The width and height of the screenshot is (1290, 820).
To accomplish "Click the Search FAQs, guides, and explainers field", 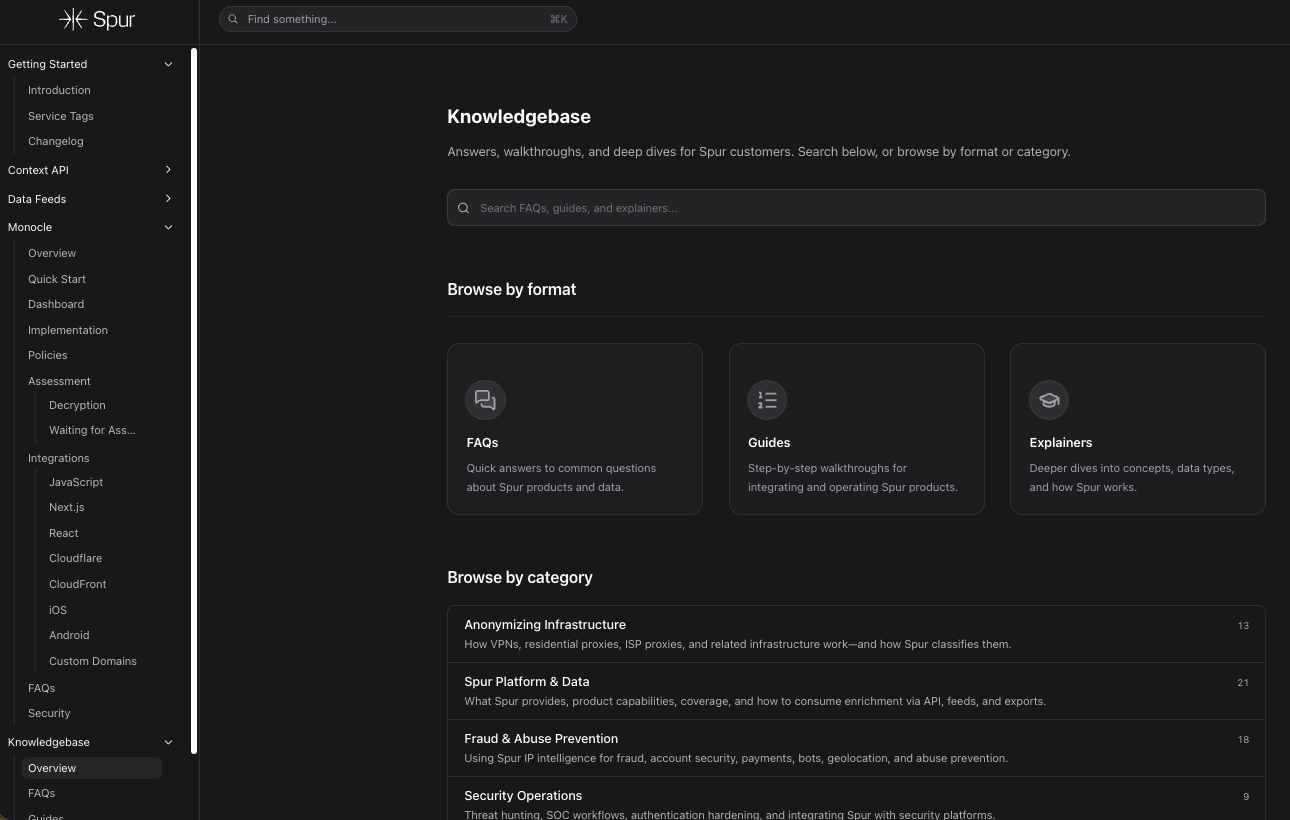I will [x=856, y=208].
